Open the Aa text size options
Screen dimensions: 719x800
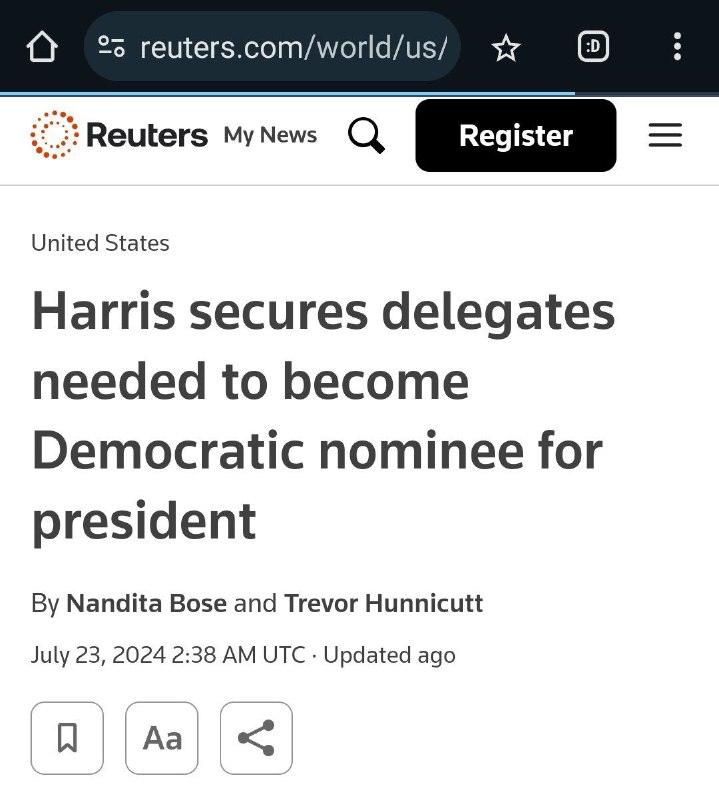pos(162,738)
